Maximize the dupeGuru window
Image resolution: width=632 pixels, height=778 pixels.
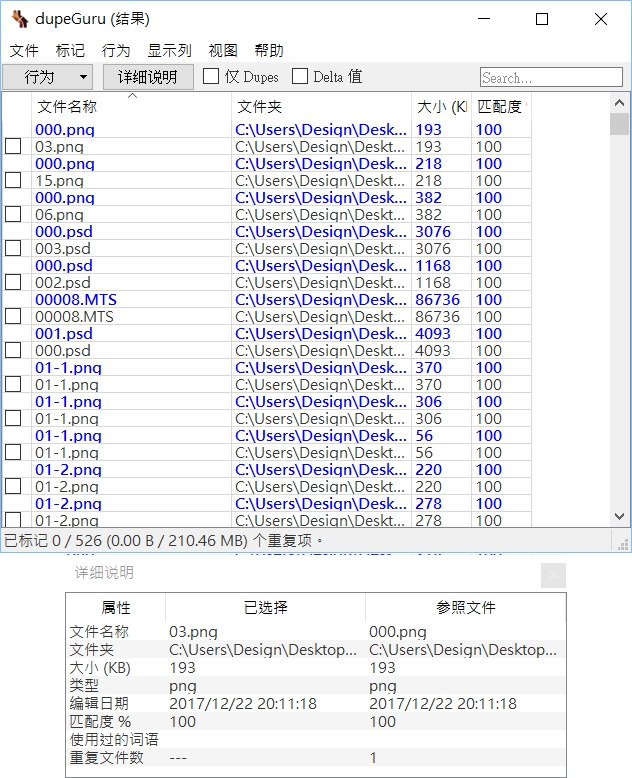coord(542,19)
